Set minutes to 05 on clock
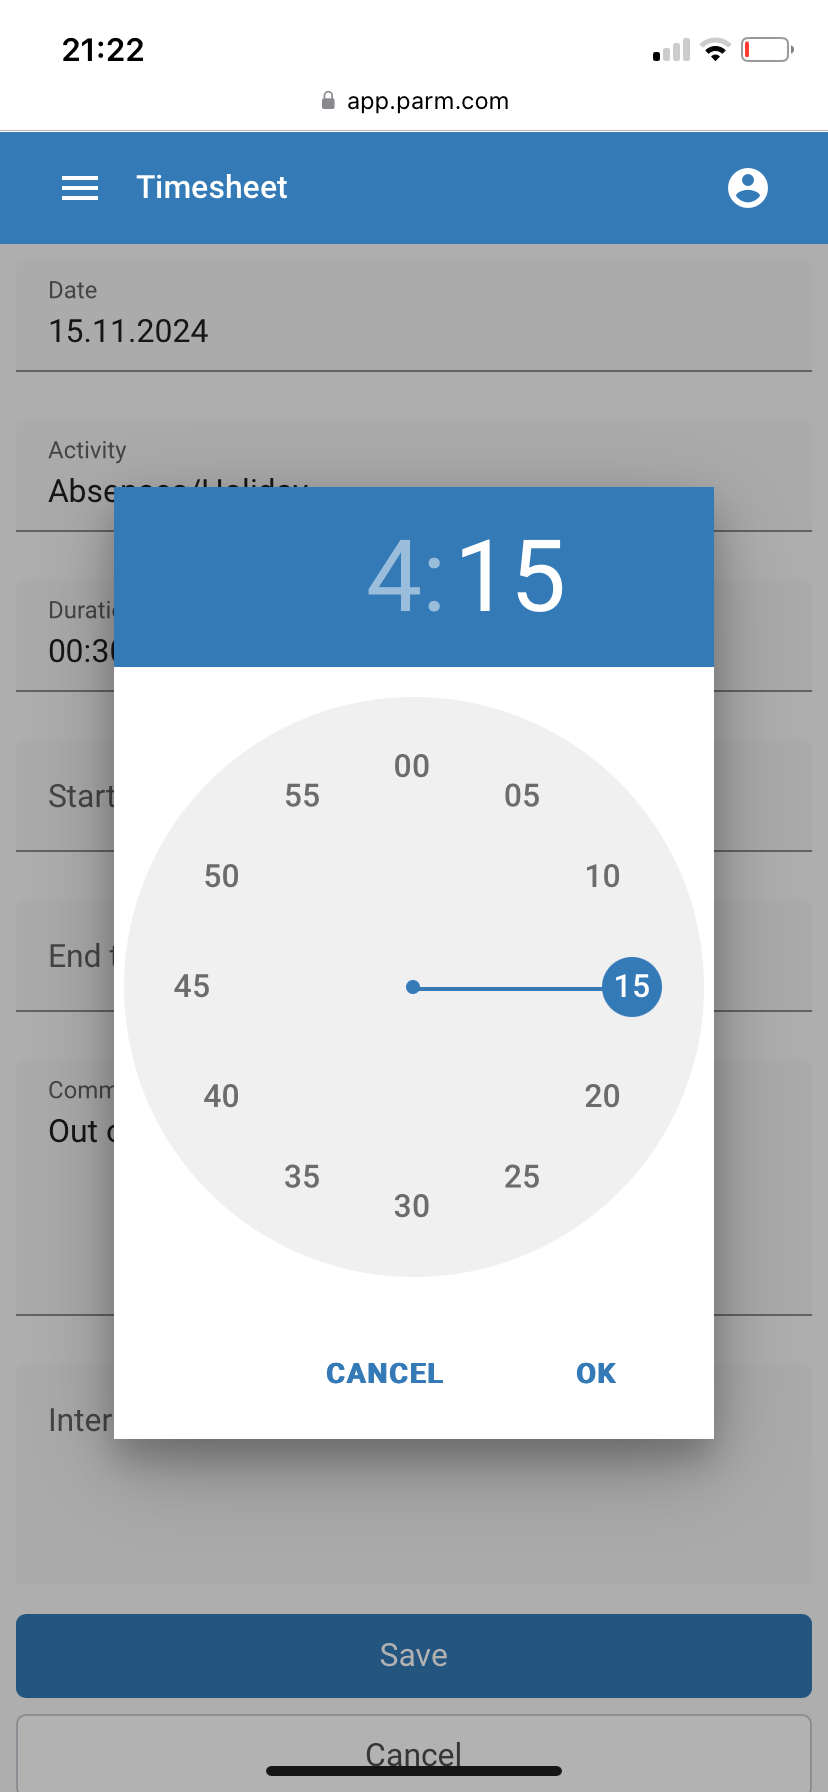Image resolution: width=828 pixels, height=1792 pixels. 522,796
